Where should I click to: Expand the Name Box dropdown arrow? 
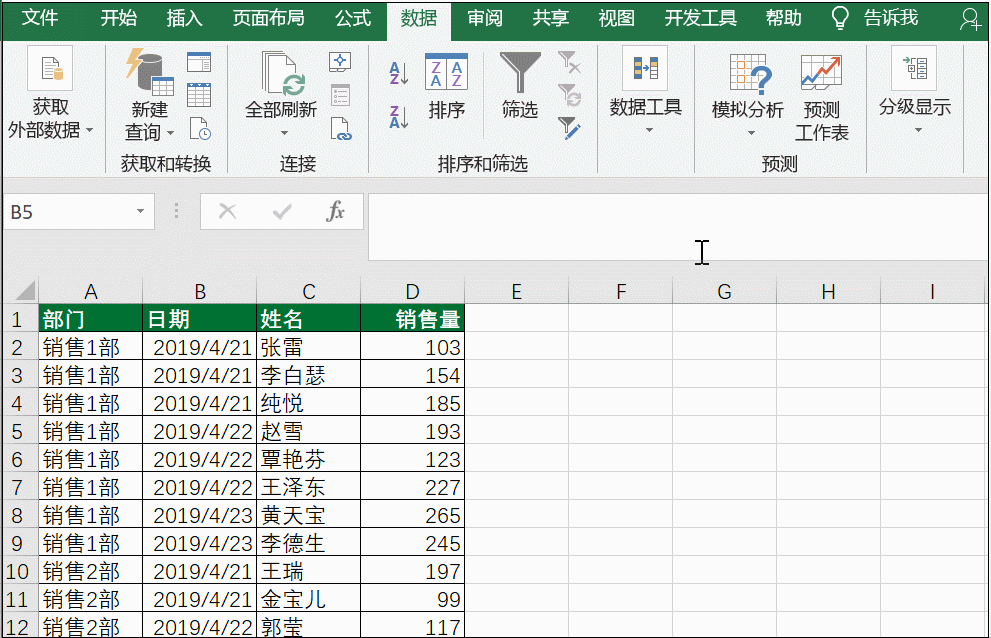tap(140, 212)
